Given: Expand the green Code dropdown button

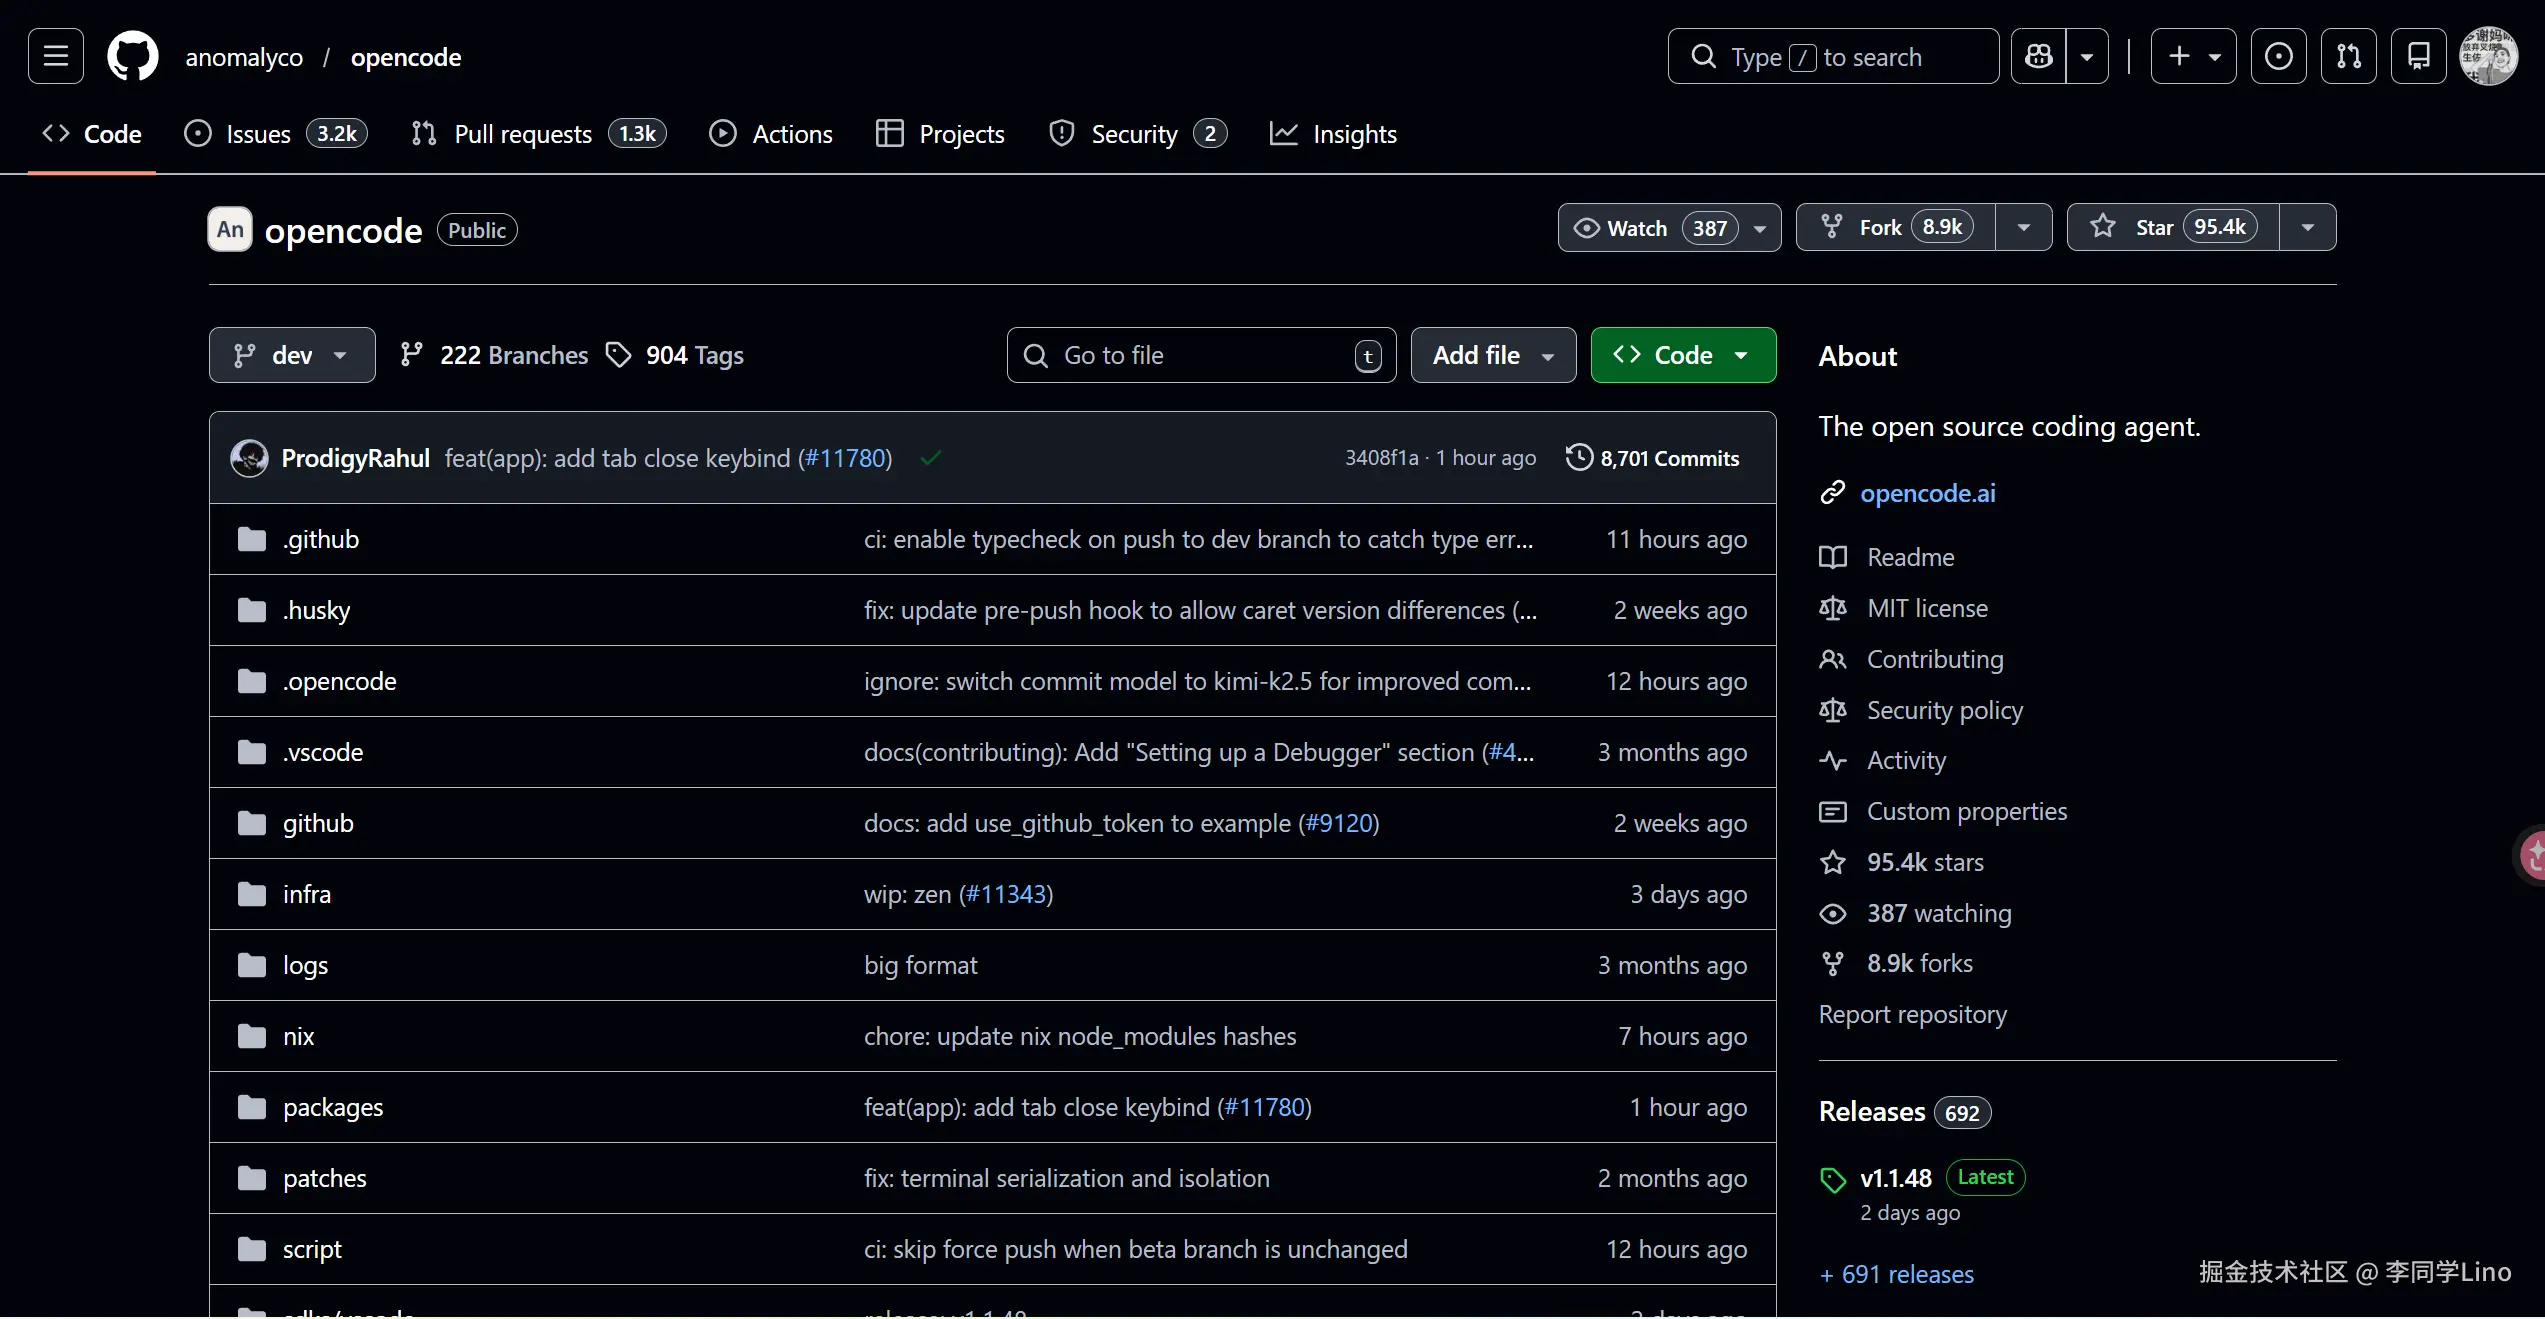Looking at the screenshot, I should pos(1683,355).
